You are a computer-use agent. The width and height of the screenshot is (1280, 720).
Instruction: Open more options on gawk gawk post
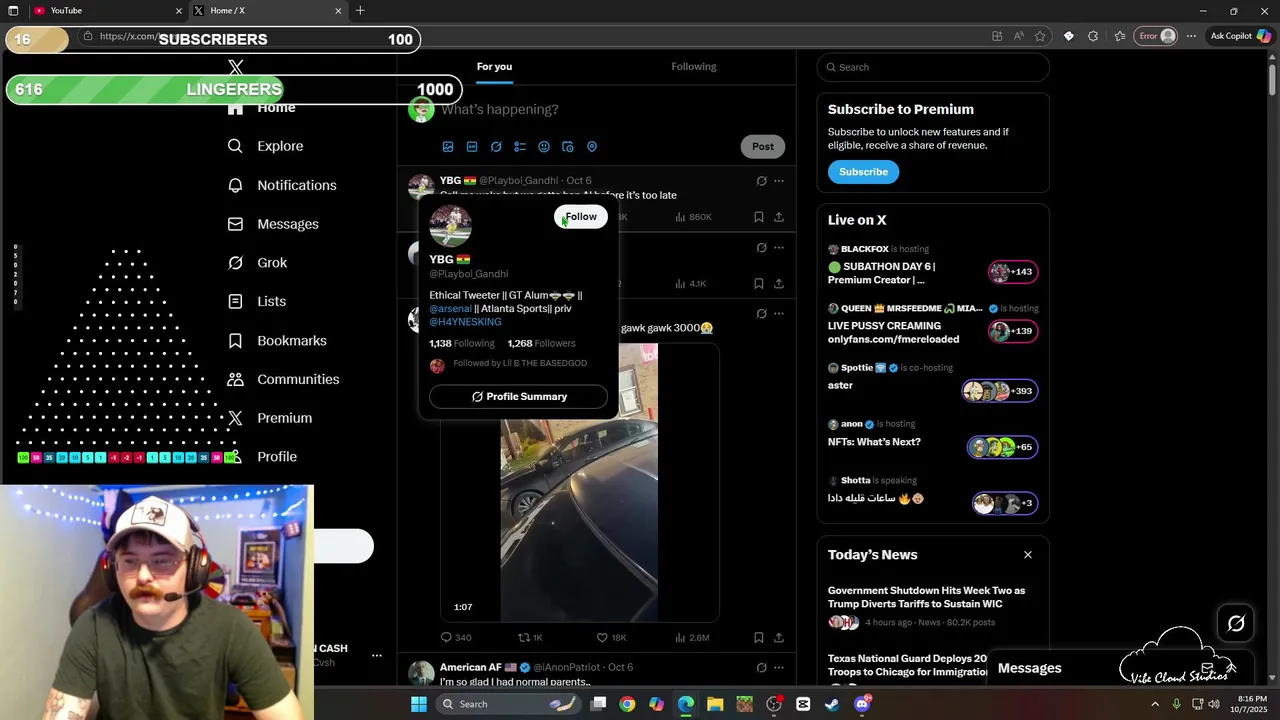pyautogui.click(x=779, y=313)
